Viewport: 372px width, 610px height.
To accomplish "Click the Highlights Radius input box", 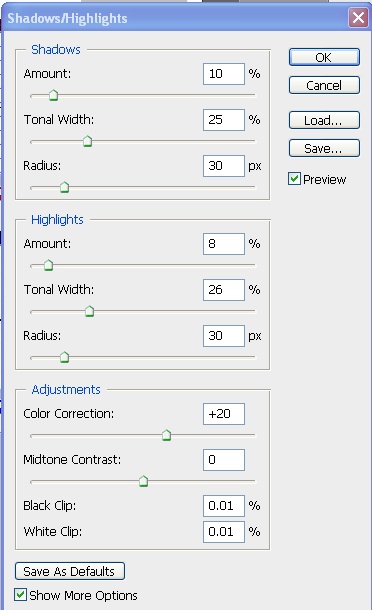I will pos(224,336).
